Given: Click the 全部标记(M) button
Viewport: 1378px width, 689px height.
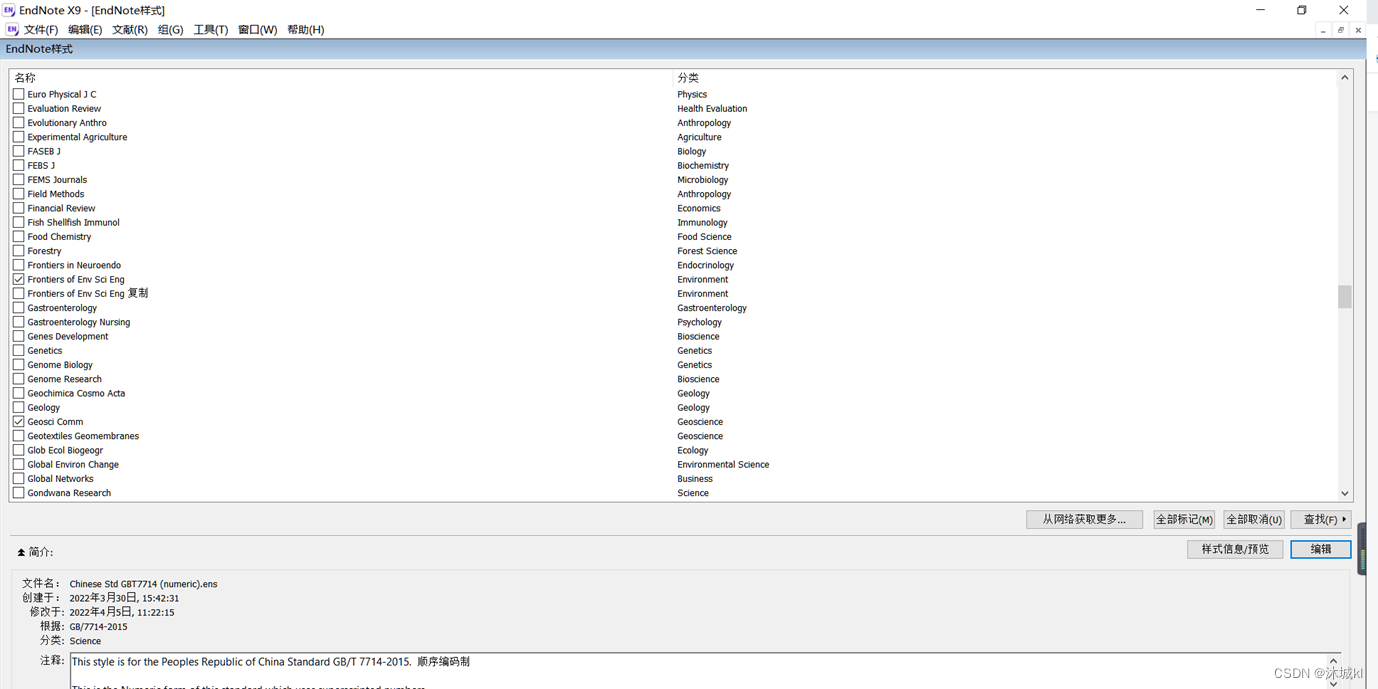Looking at the screenshot, I should 1184,519.
